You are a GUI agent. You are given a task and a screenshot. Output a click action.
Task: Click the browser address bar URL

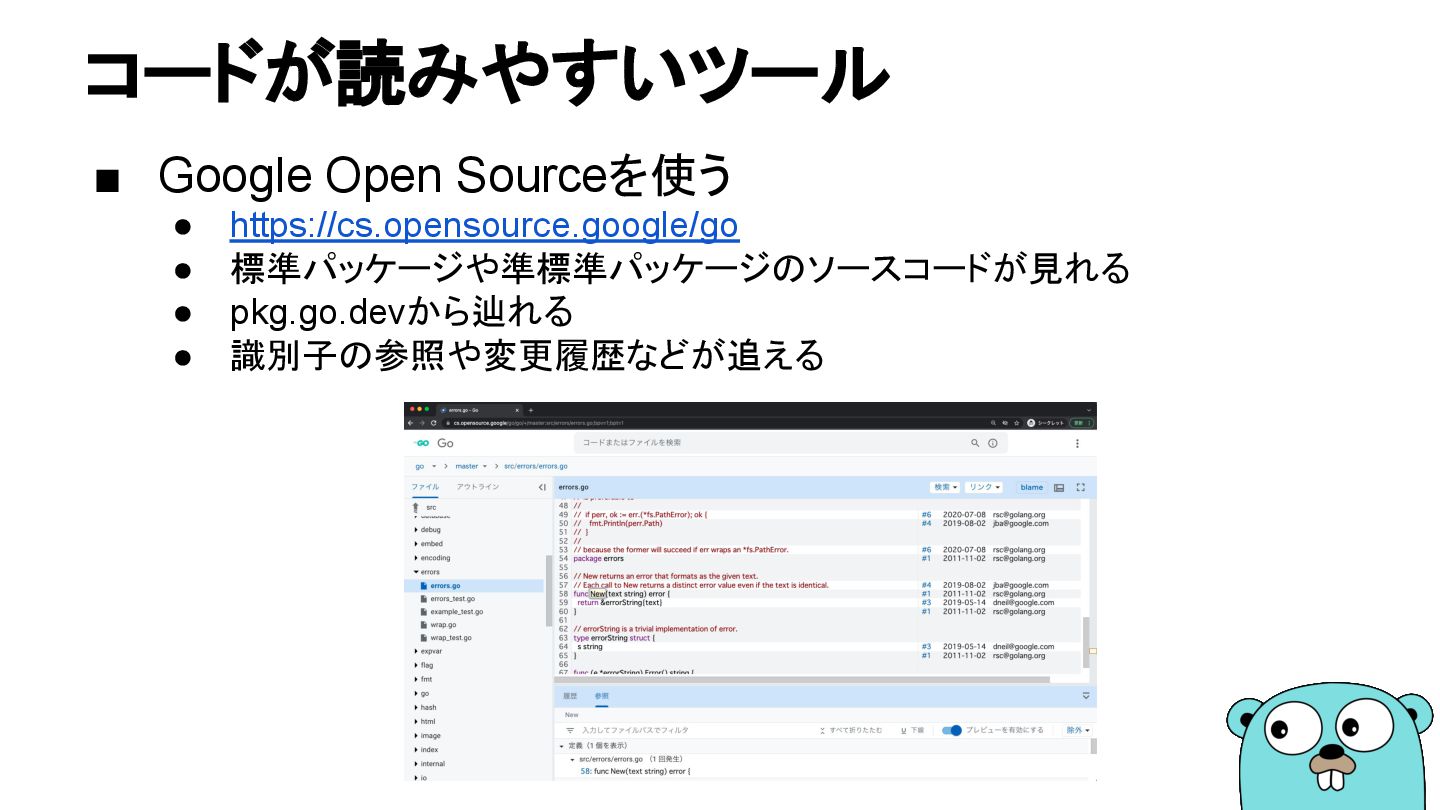tap(538, 423)
